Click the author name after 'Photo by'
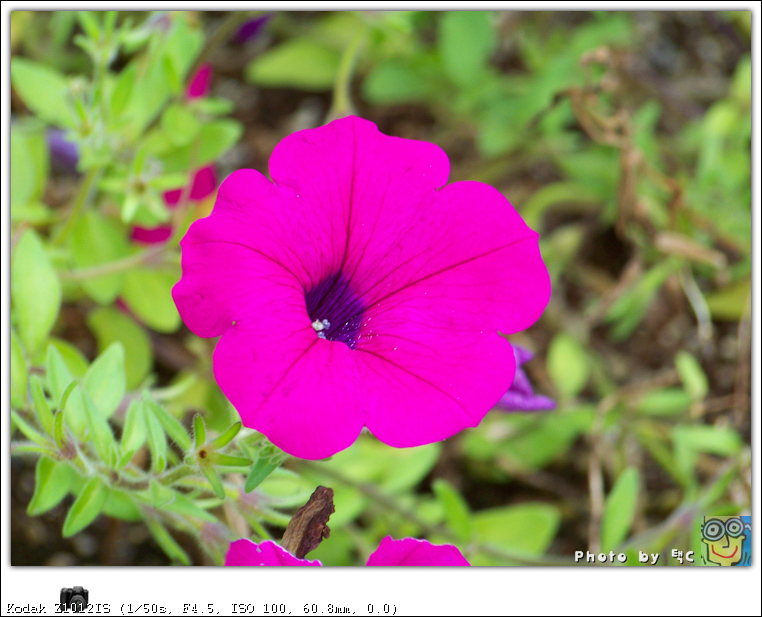762x617 pixels. [682, 556]
